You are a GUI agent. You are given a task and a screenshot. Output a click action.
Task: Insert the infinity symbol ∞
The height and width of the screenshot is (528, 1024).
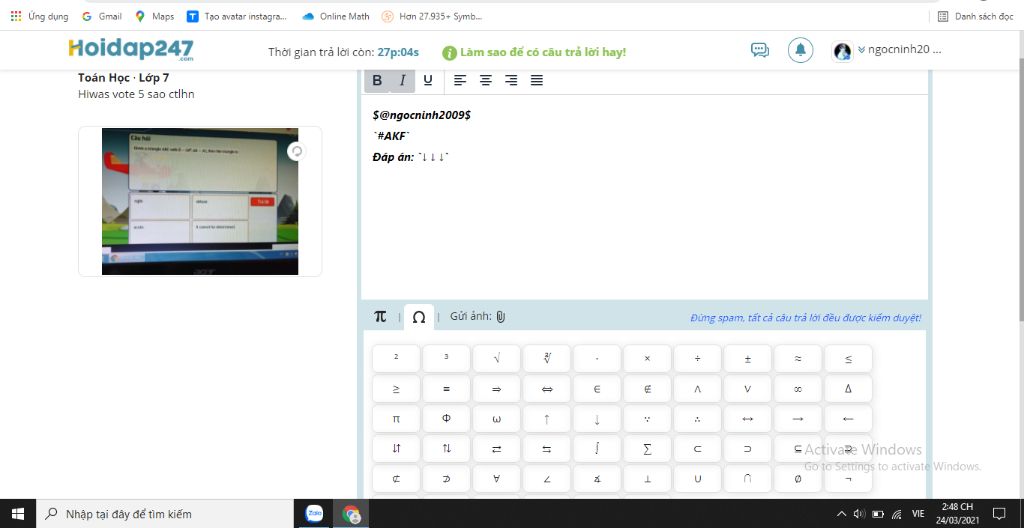point(798,389)
